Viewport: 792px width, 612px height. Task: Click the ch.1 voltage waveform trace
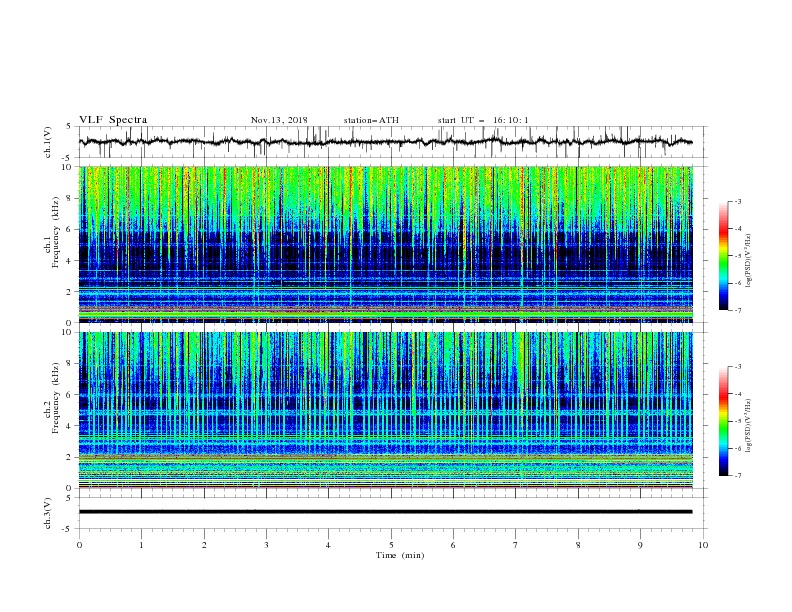[x=385, y=142]
